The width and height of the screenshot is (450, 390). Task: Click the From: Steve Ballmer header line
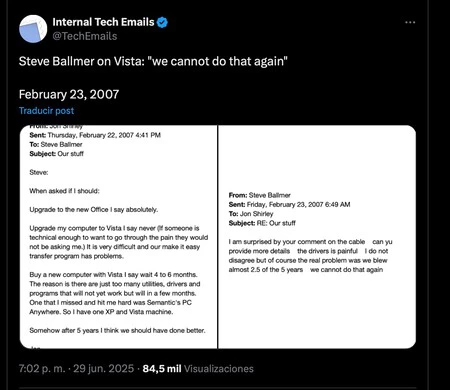coord(260,195)
